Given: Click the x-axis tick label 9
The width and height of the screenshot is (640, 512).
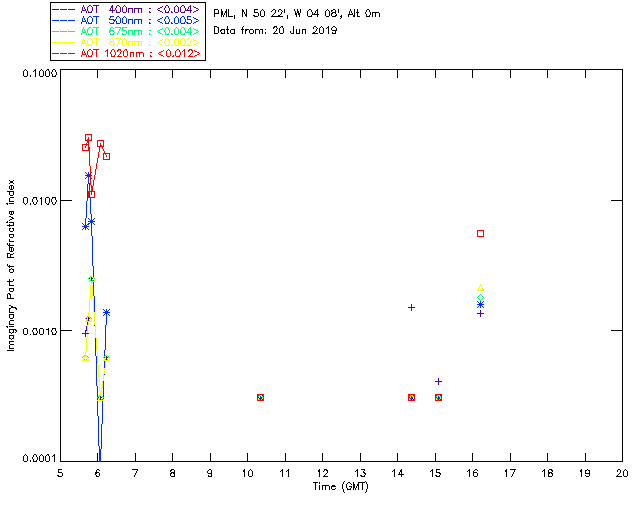Looking at the screenshot, I should (x=210, y=473).
